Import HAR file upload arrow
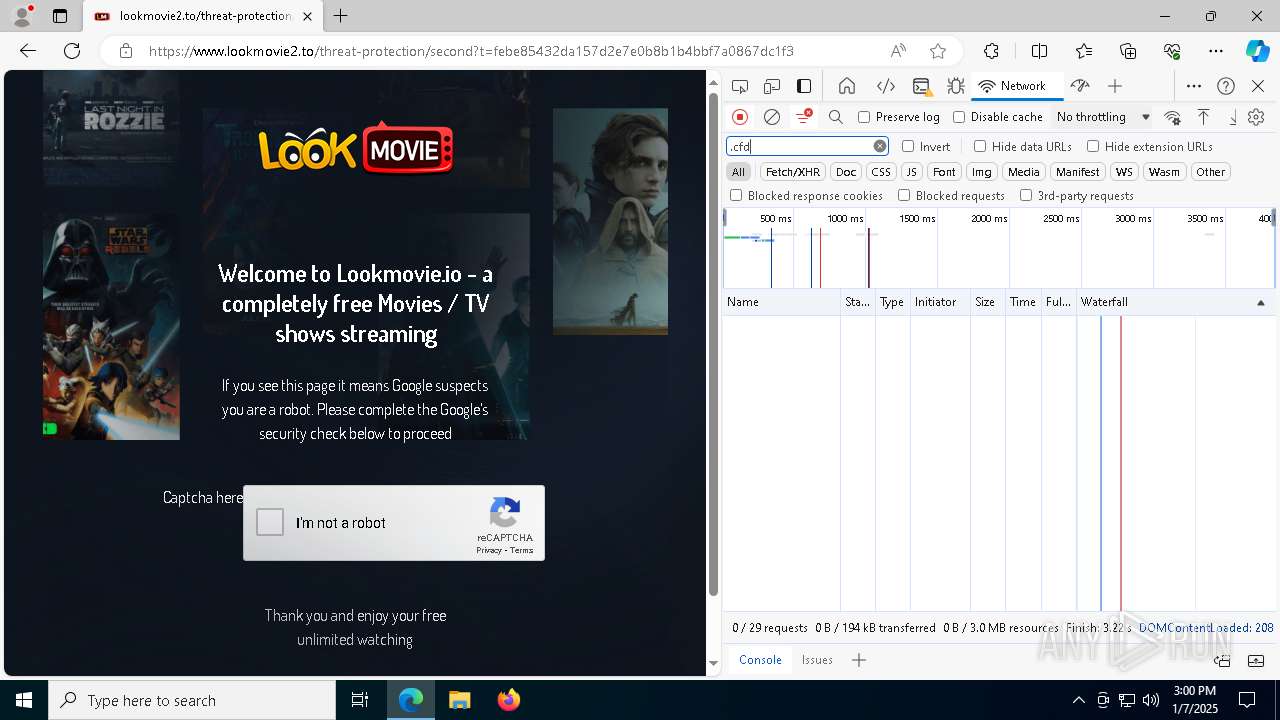1280x720 pixels. (1204, 117)
